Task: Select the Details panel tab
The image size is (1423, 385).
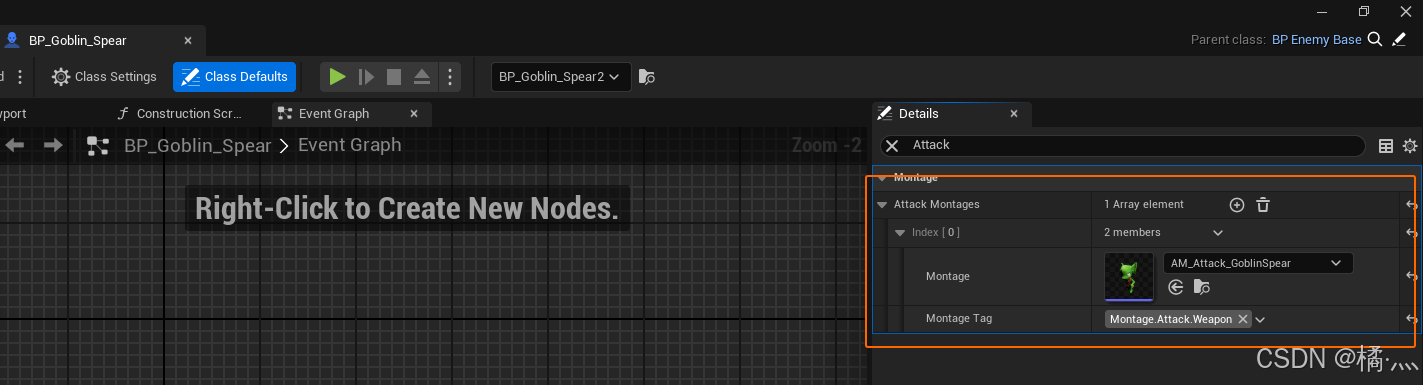Action: (919, 114)
